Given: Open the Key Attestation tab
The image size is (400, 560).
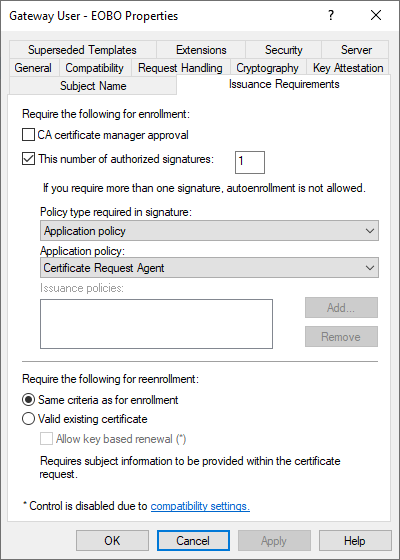Looking at the screenshot, I should coord(348,68).
